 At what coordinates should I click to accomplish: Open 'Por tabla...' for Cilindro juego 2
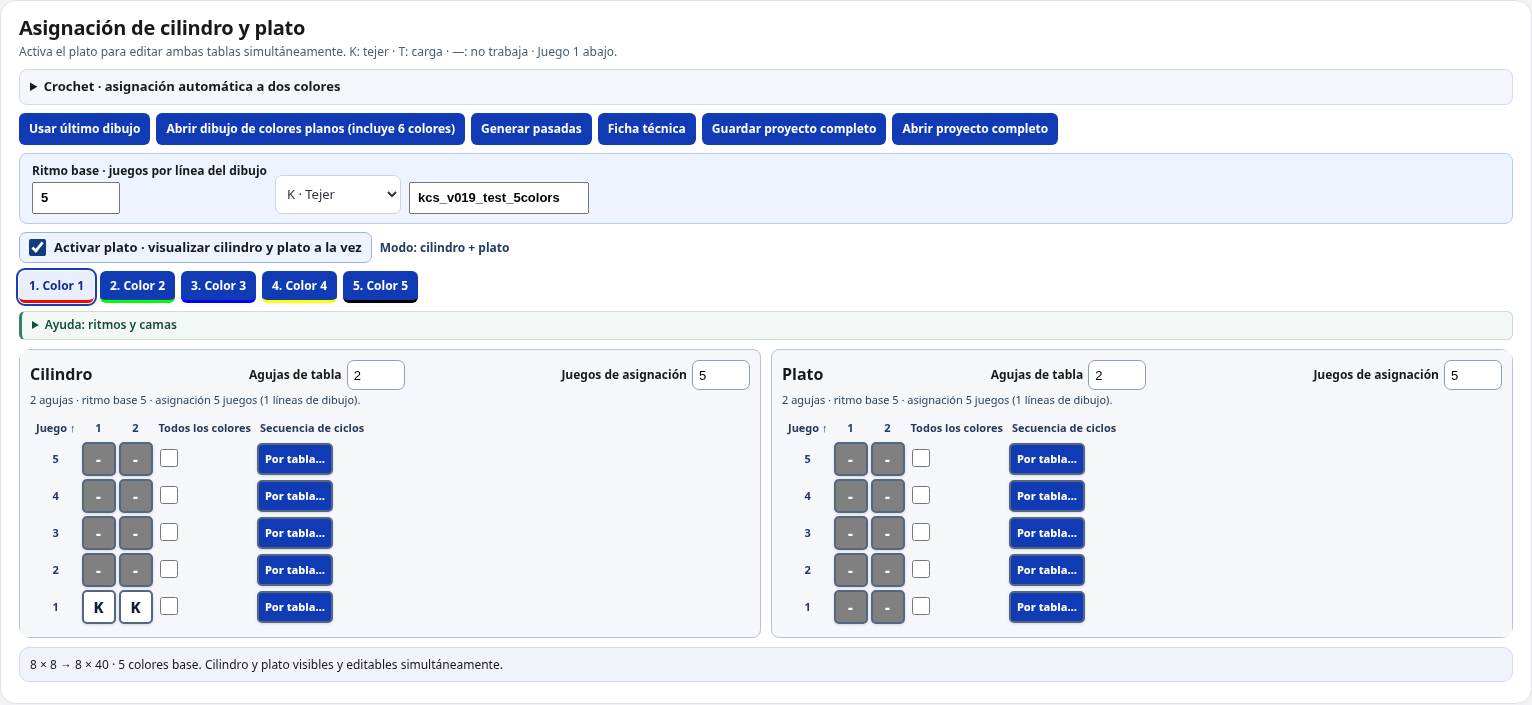tap(295, 570)
